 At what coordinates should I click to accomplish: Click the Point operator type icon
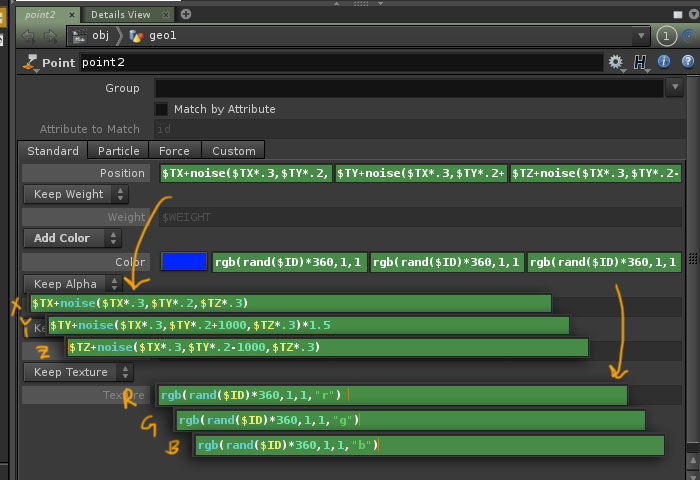click(x=29, y=62)
